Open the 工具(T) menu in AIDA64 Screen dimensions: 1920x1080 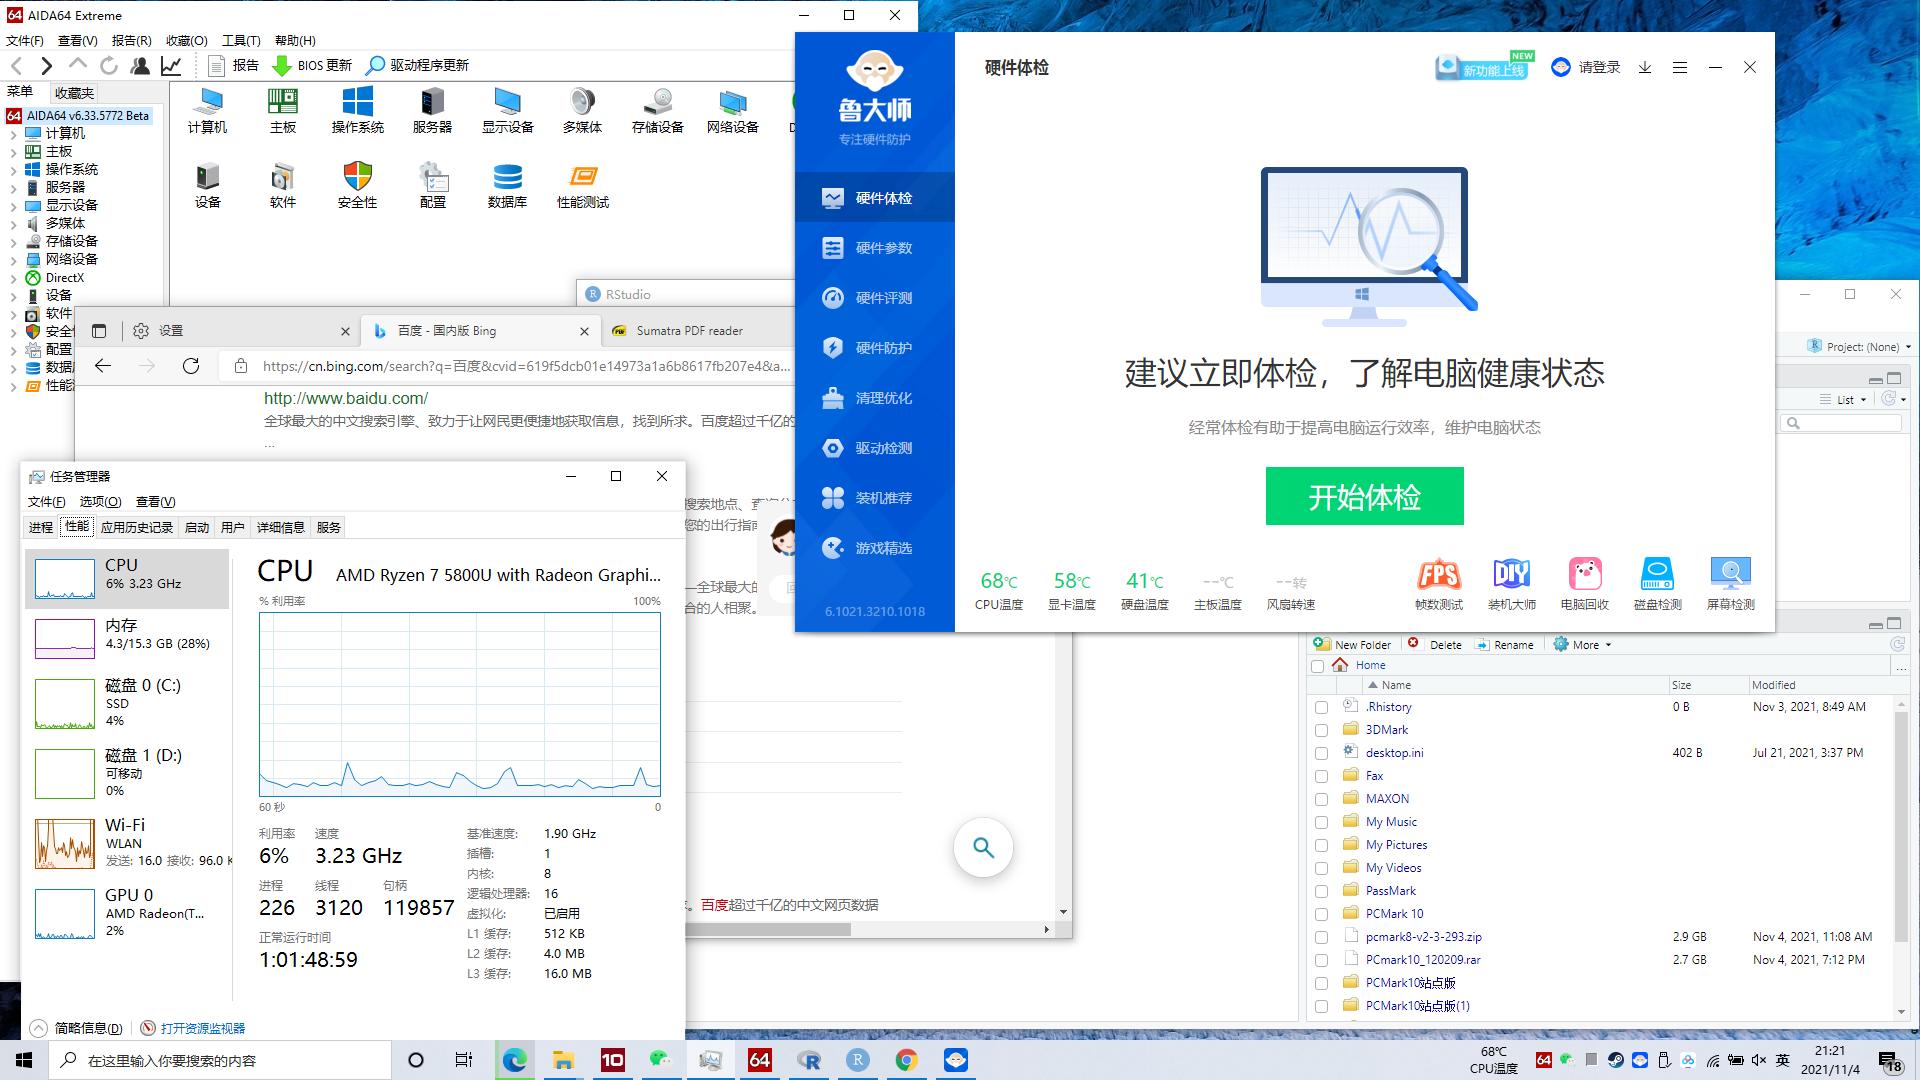tap(240, 40)
